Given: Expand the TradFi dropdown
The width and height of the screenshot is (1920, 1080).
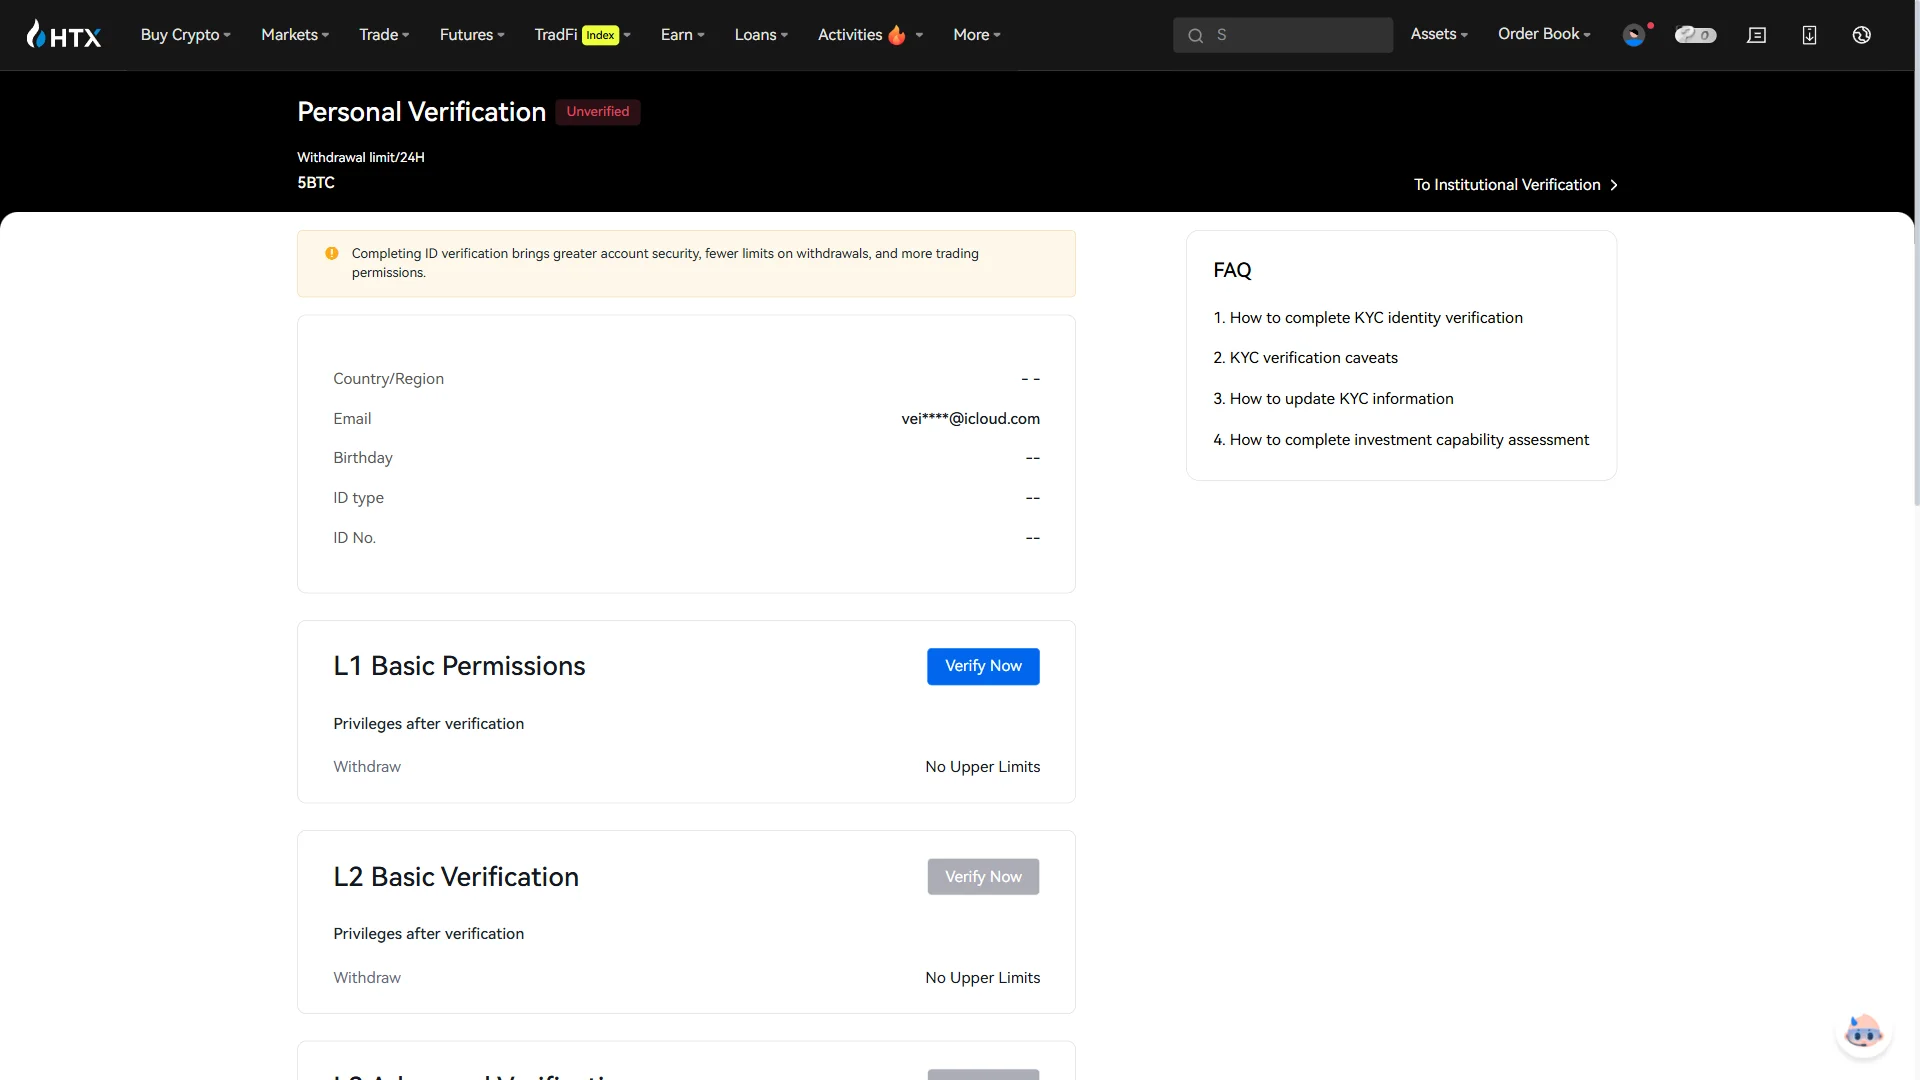Looking at the screenshot, I should pyautogui.click(x=582, y=35).
